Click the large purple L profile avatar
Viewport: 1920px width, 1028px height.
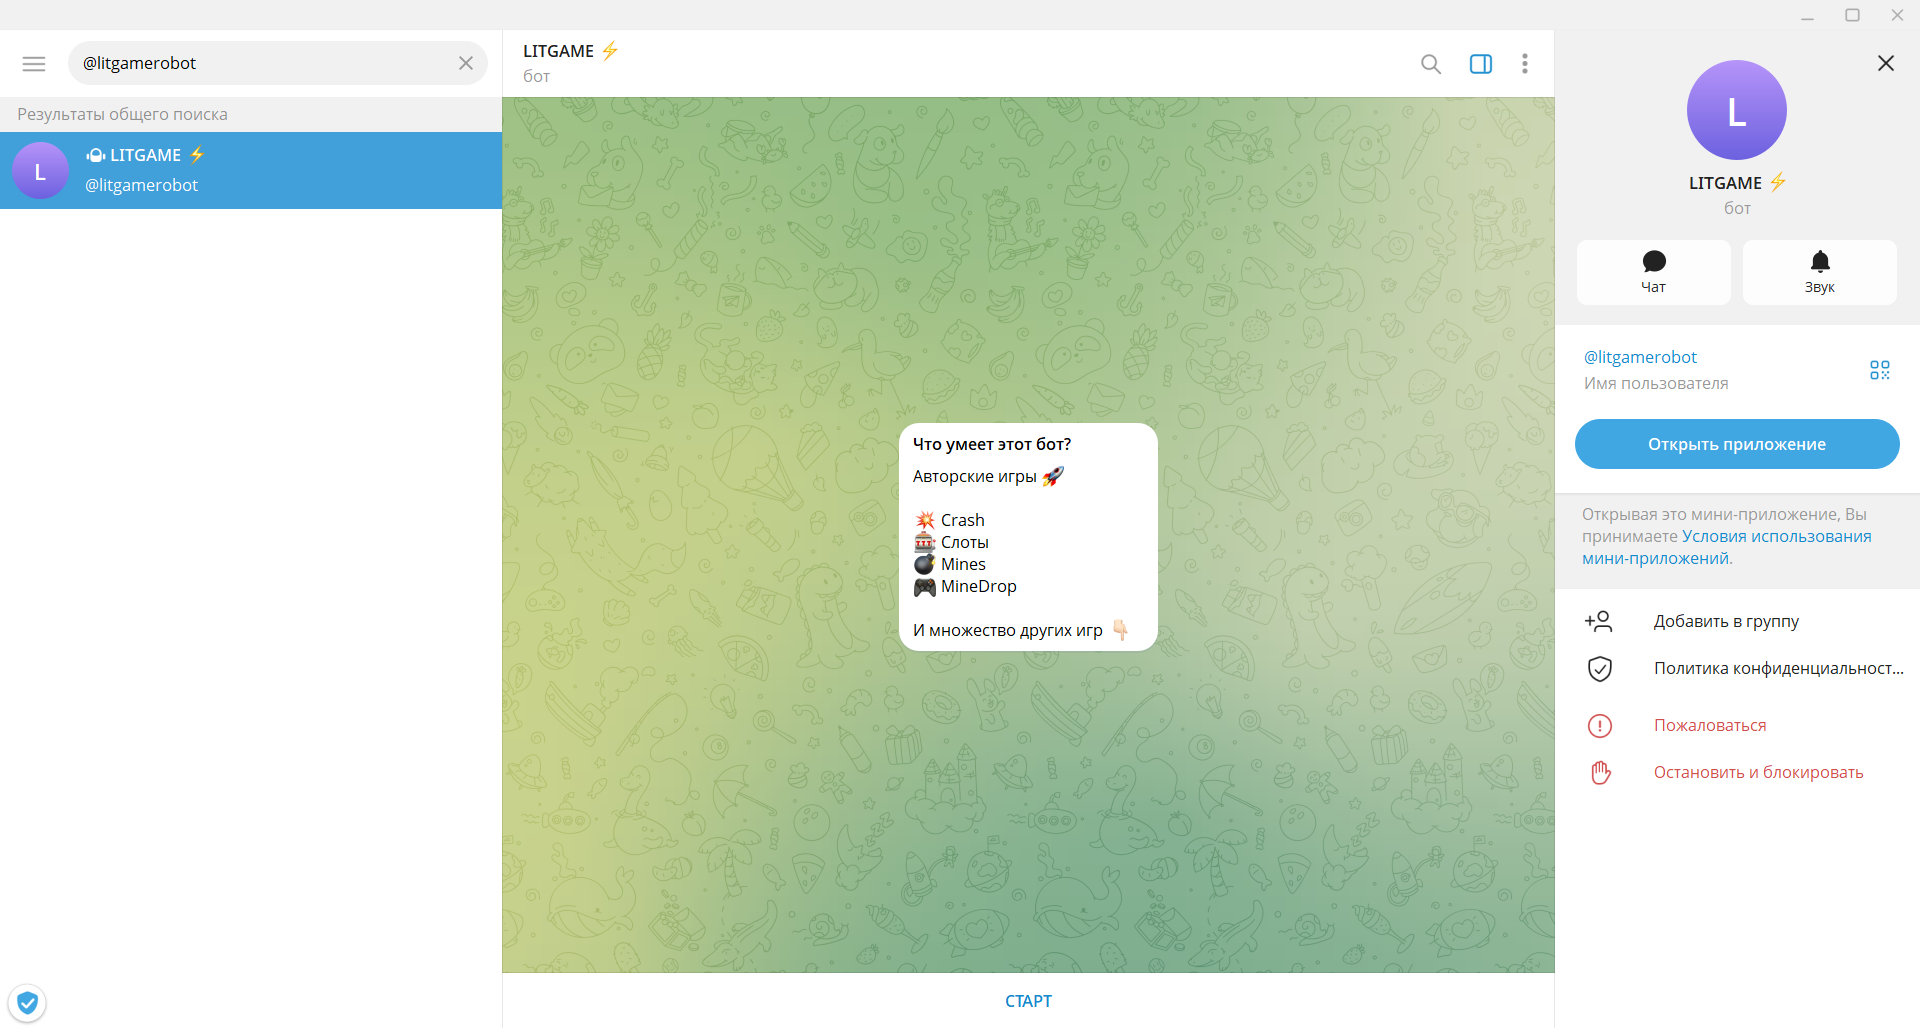(1737, 110)
